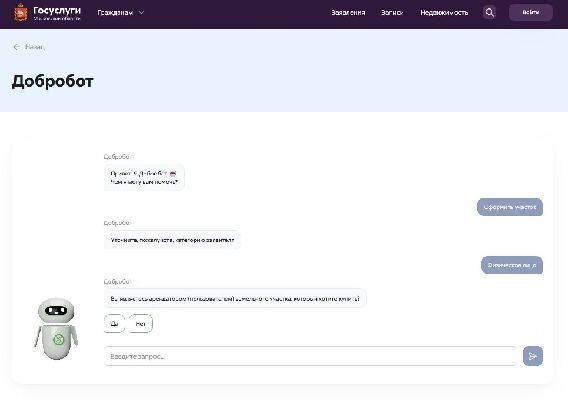Click the back arrow icon above Добробот
Image resolution: width=568 pixels, height=400 pixels.
[x=16, y=47]
